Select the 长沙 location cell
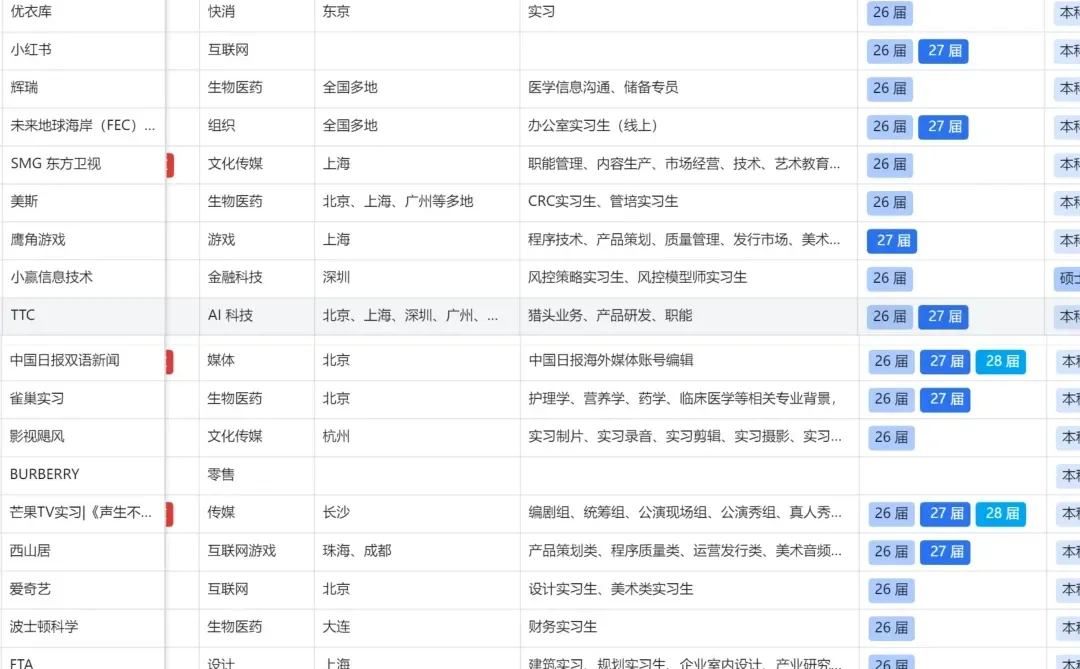The image size is (1080, 669). pos(337,513)
